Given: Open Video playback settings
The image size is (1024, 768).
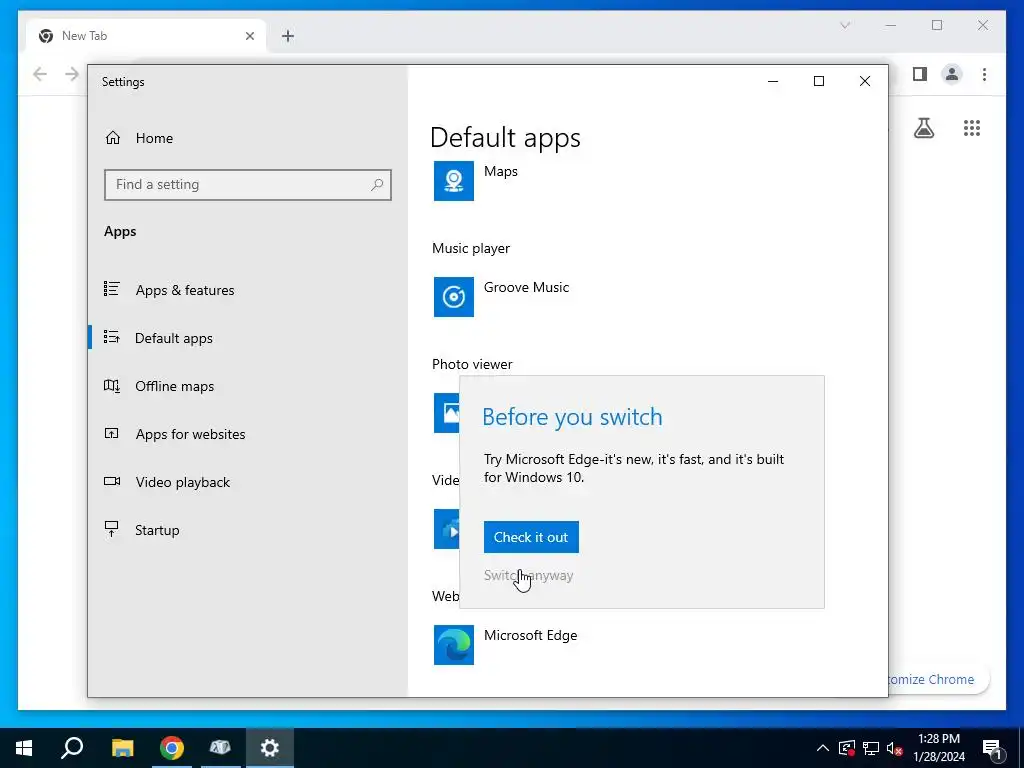Looking at the screenshot, I should click(183, 482).
